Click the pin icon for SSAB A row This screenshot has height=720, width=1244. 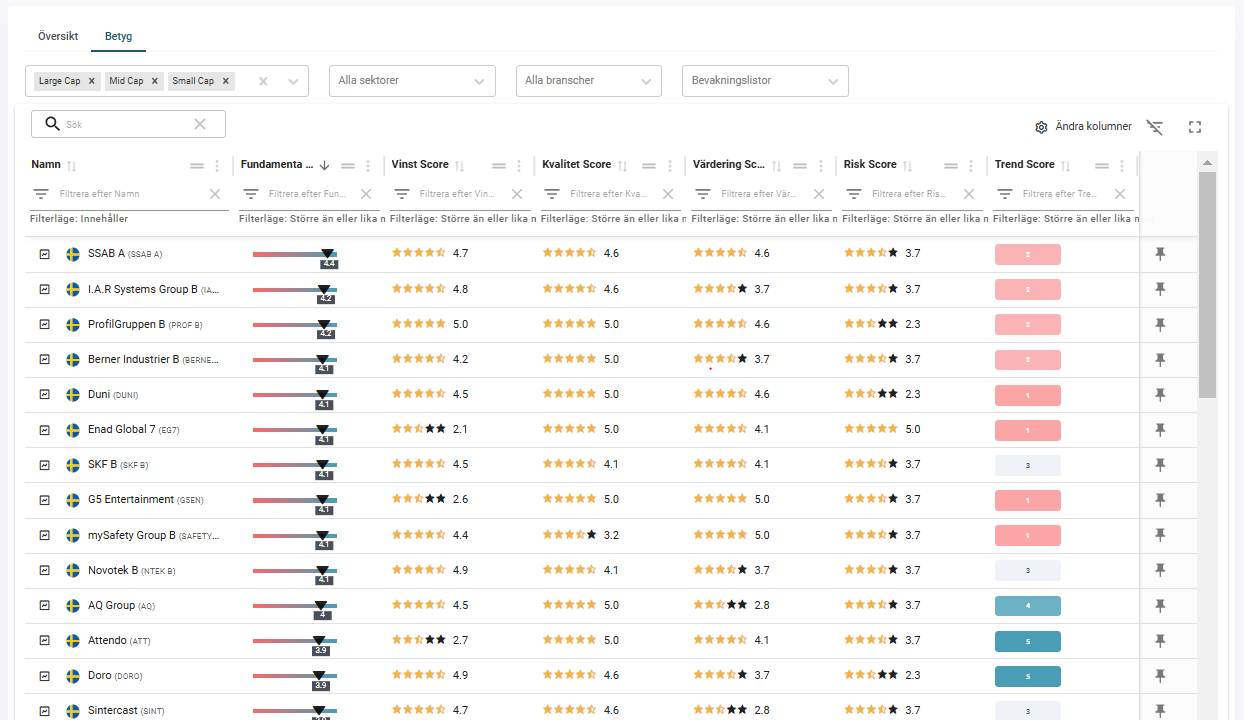point(1160,254)
